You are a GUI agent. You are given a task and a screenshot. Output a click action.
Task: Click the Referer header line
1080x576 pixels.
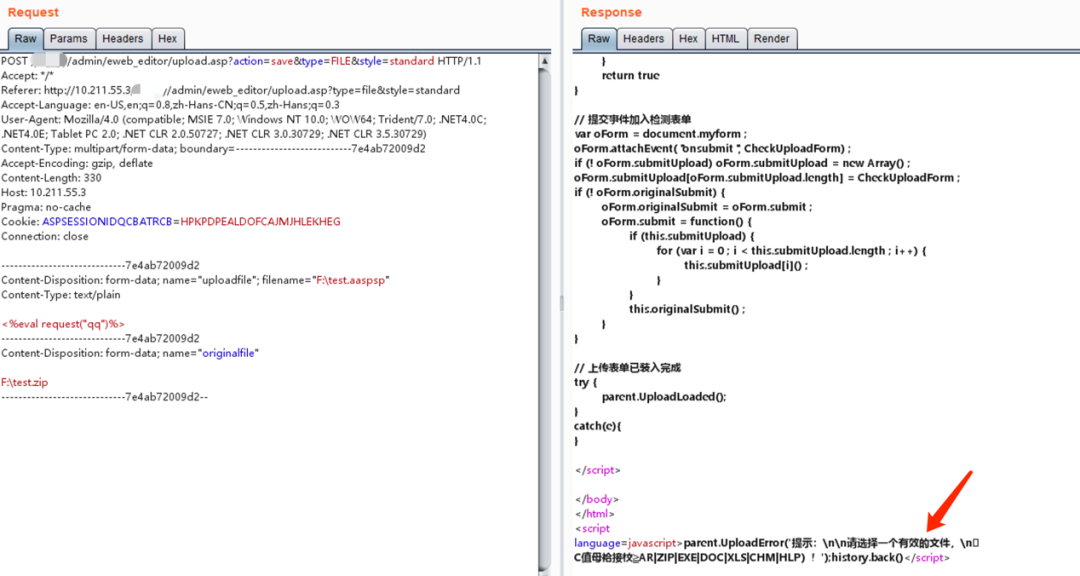(230, 90)
